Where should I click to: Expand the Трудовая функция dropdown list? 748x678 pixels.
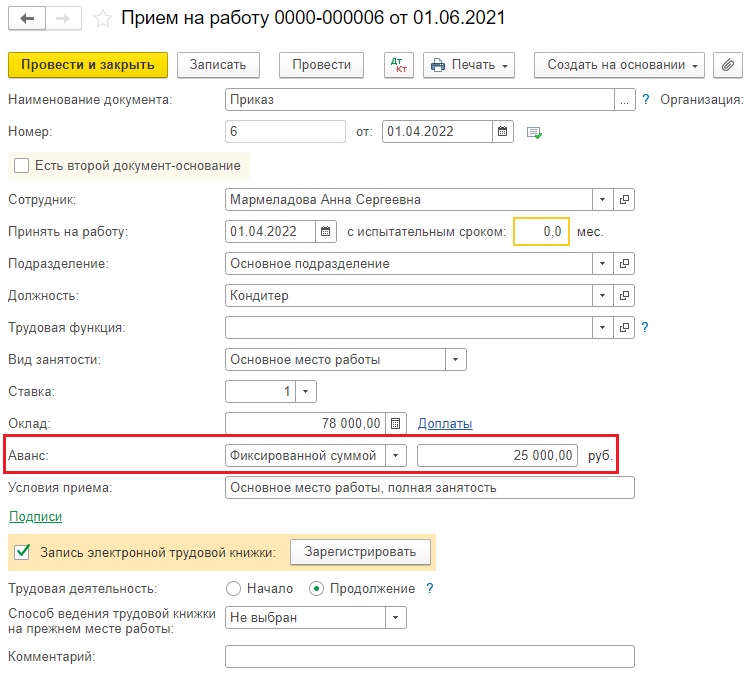(603, 327)
